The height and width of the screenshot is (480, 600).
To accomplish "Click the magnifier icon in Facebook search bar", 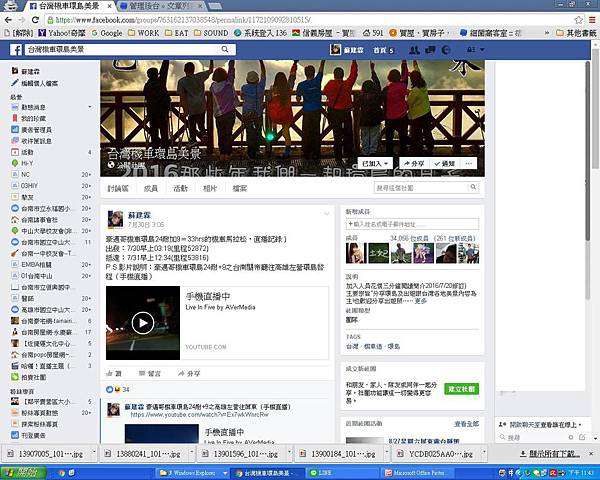I will point(225,49).
